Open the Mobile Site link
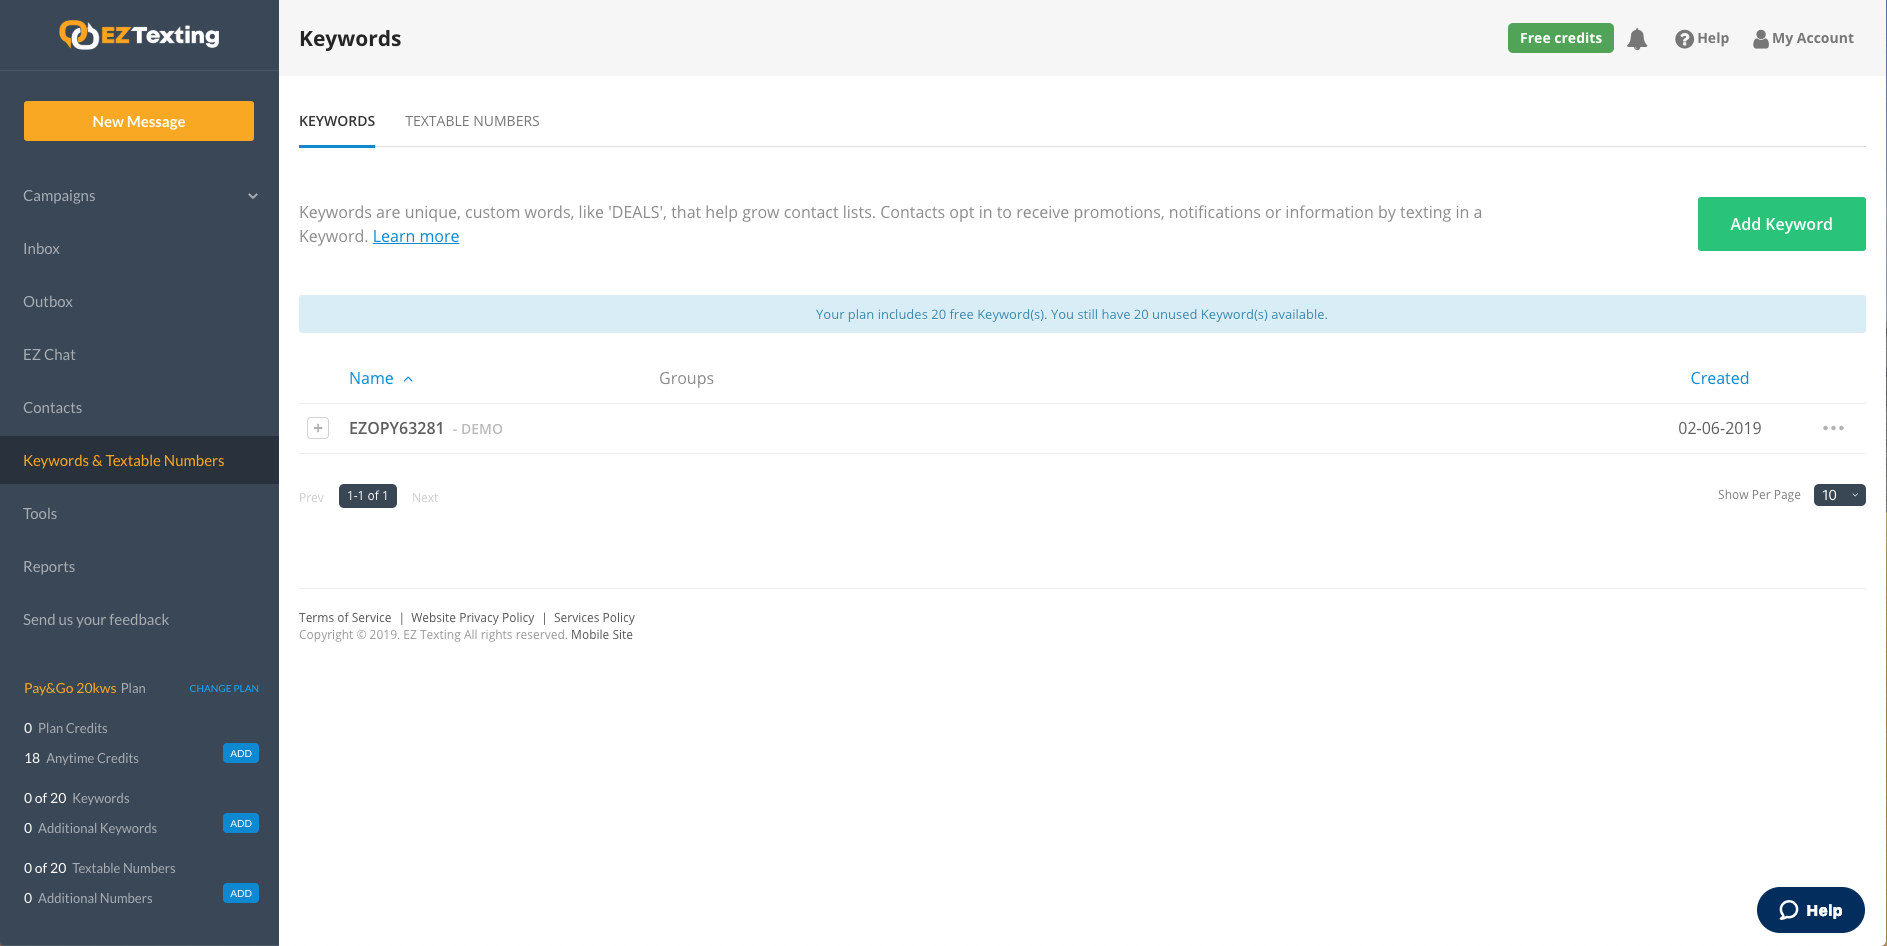1887x946 pixels. point(602,635)
